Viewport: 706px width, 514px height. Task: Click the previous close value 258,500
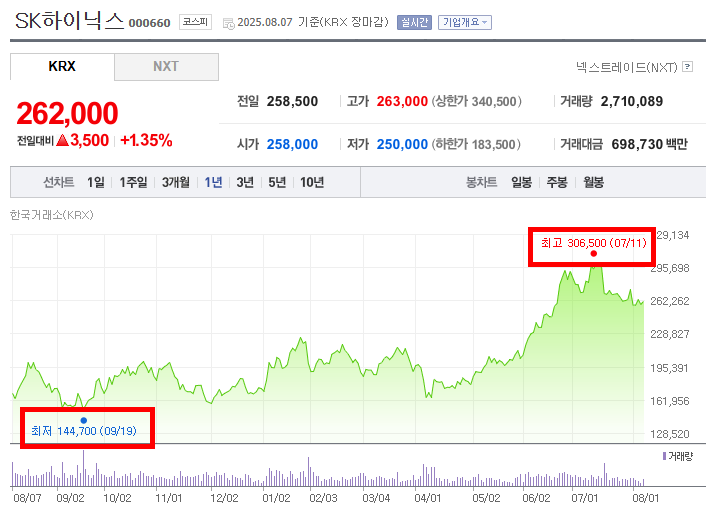tap(292, 101)
